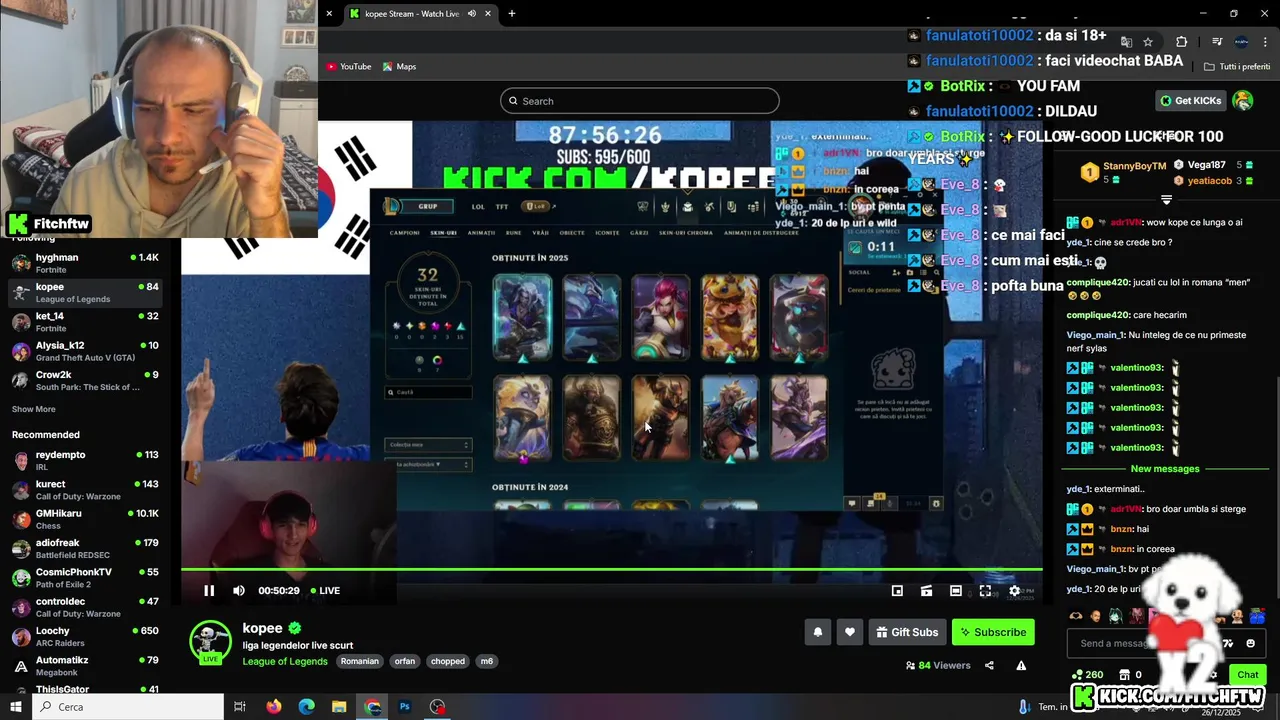This screenshot has width=1280, height=720.
Task: Close the kopee Stream browser tab
Action: 488,14
